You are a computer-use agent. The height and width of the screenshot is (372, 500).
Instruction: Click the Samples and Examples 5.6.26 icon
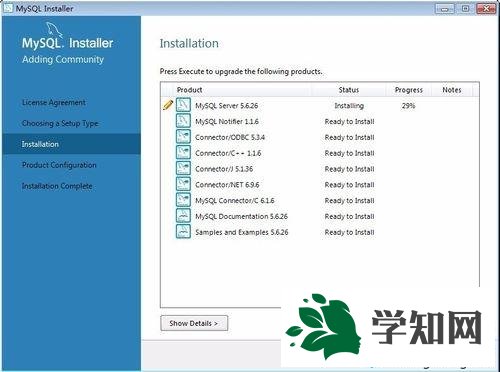[x=183, y=231]
